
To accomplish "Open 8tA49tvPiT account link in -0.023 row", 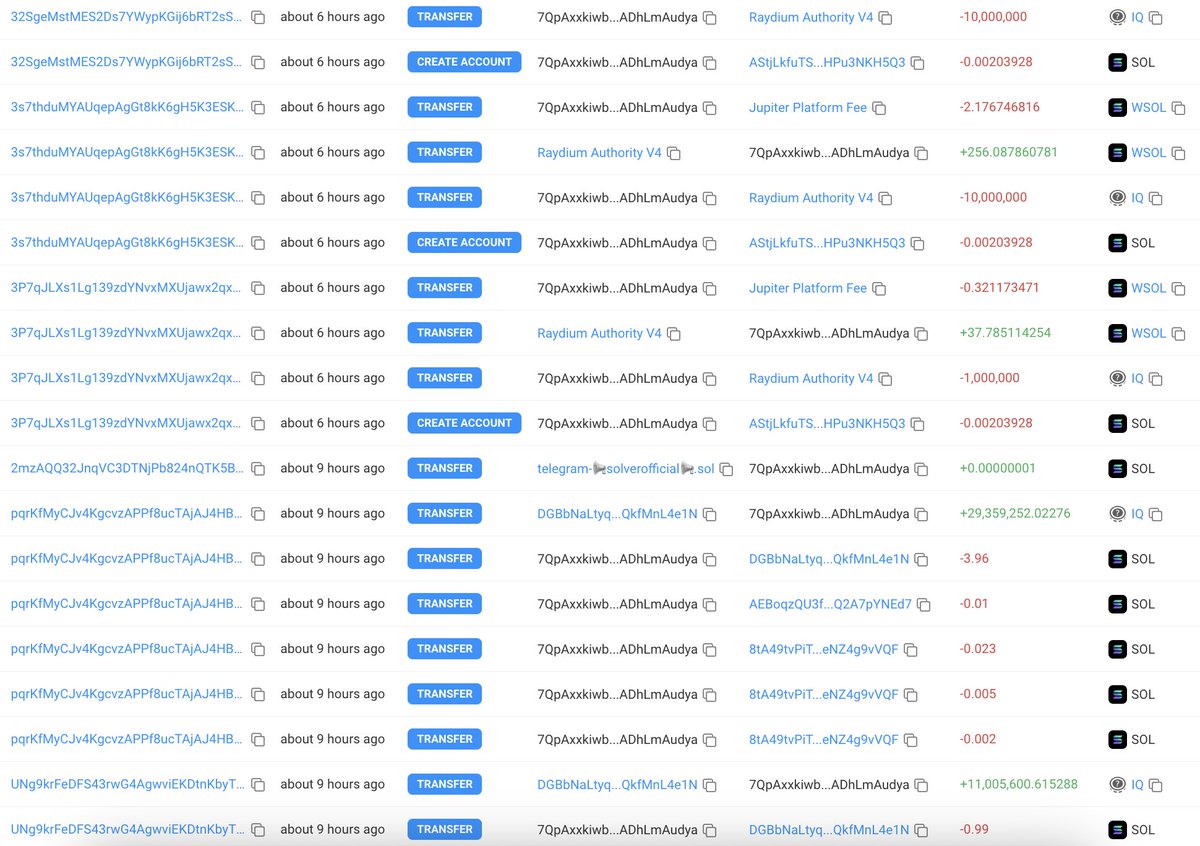I will point(824,649).
